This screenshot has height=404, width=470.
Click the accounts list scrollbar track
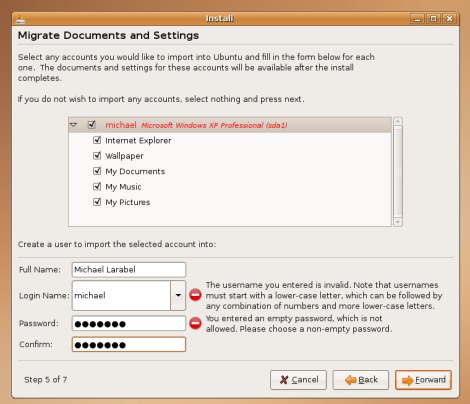click(x=398, y=172)
